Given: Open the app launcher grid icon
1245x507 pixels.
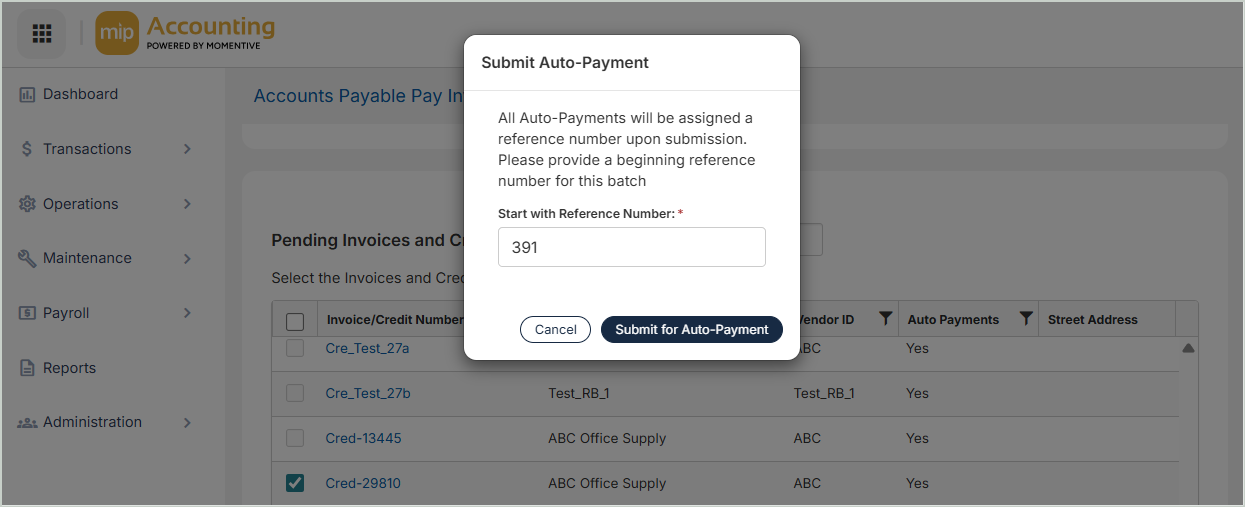Looking at the screenshot, I should click(41, 34).
